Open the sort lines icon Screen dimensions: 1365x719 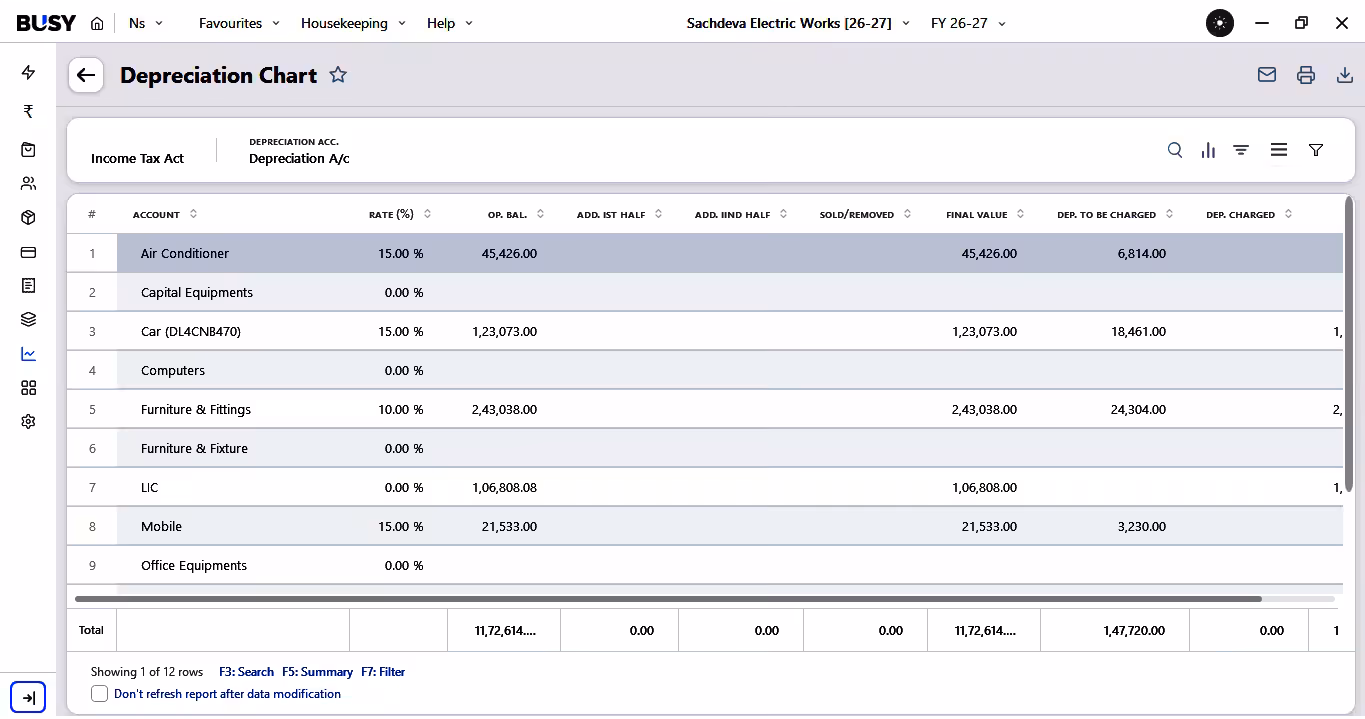pyautogui.click(x=1241, y=150)
